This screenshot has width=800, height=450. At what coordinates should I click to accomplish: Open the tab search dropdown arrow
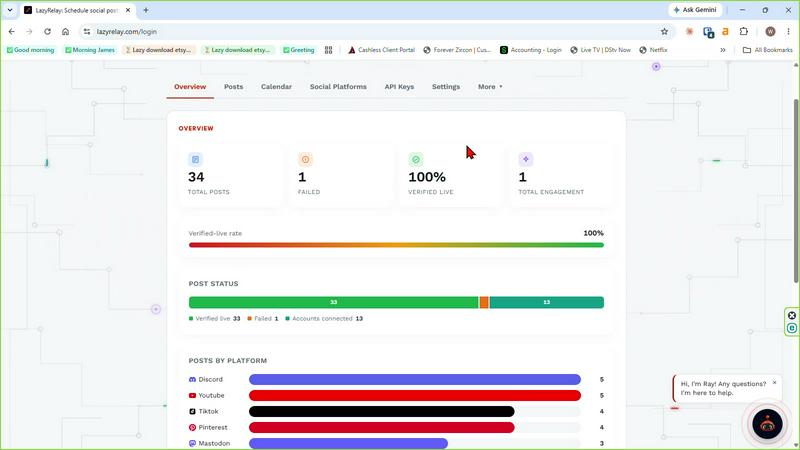(x=10, y=10)
